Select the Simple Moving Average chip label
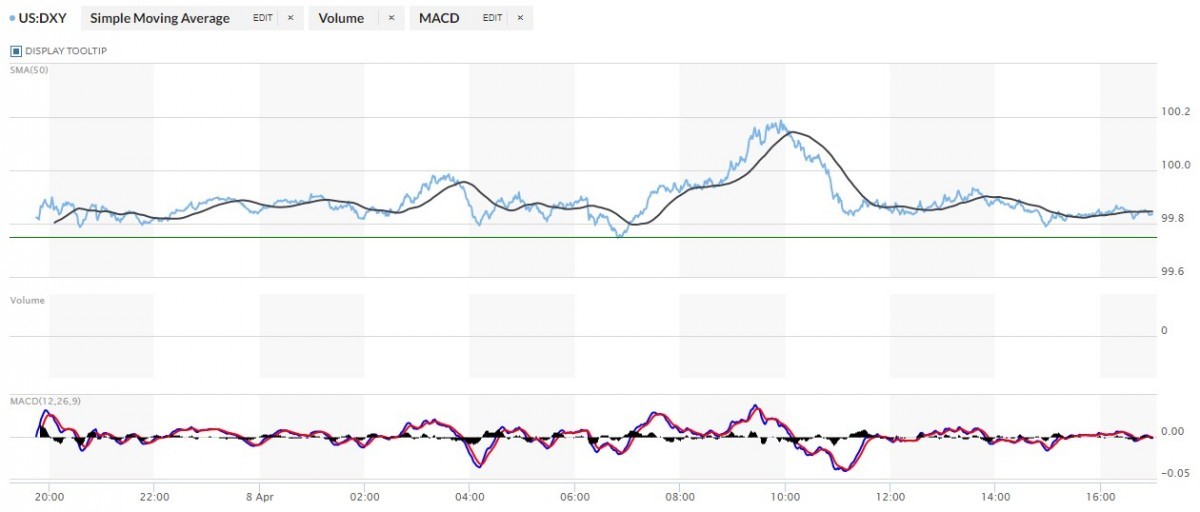 click(159, 18)
